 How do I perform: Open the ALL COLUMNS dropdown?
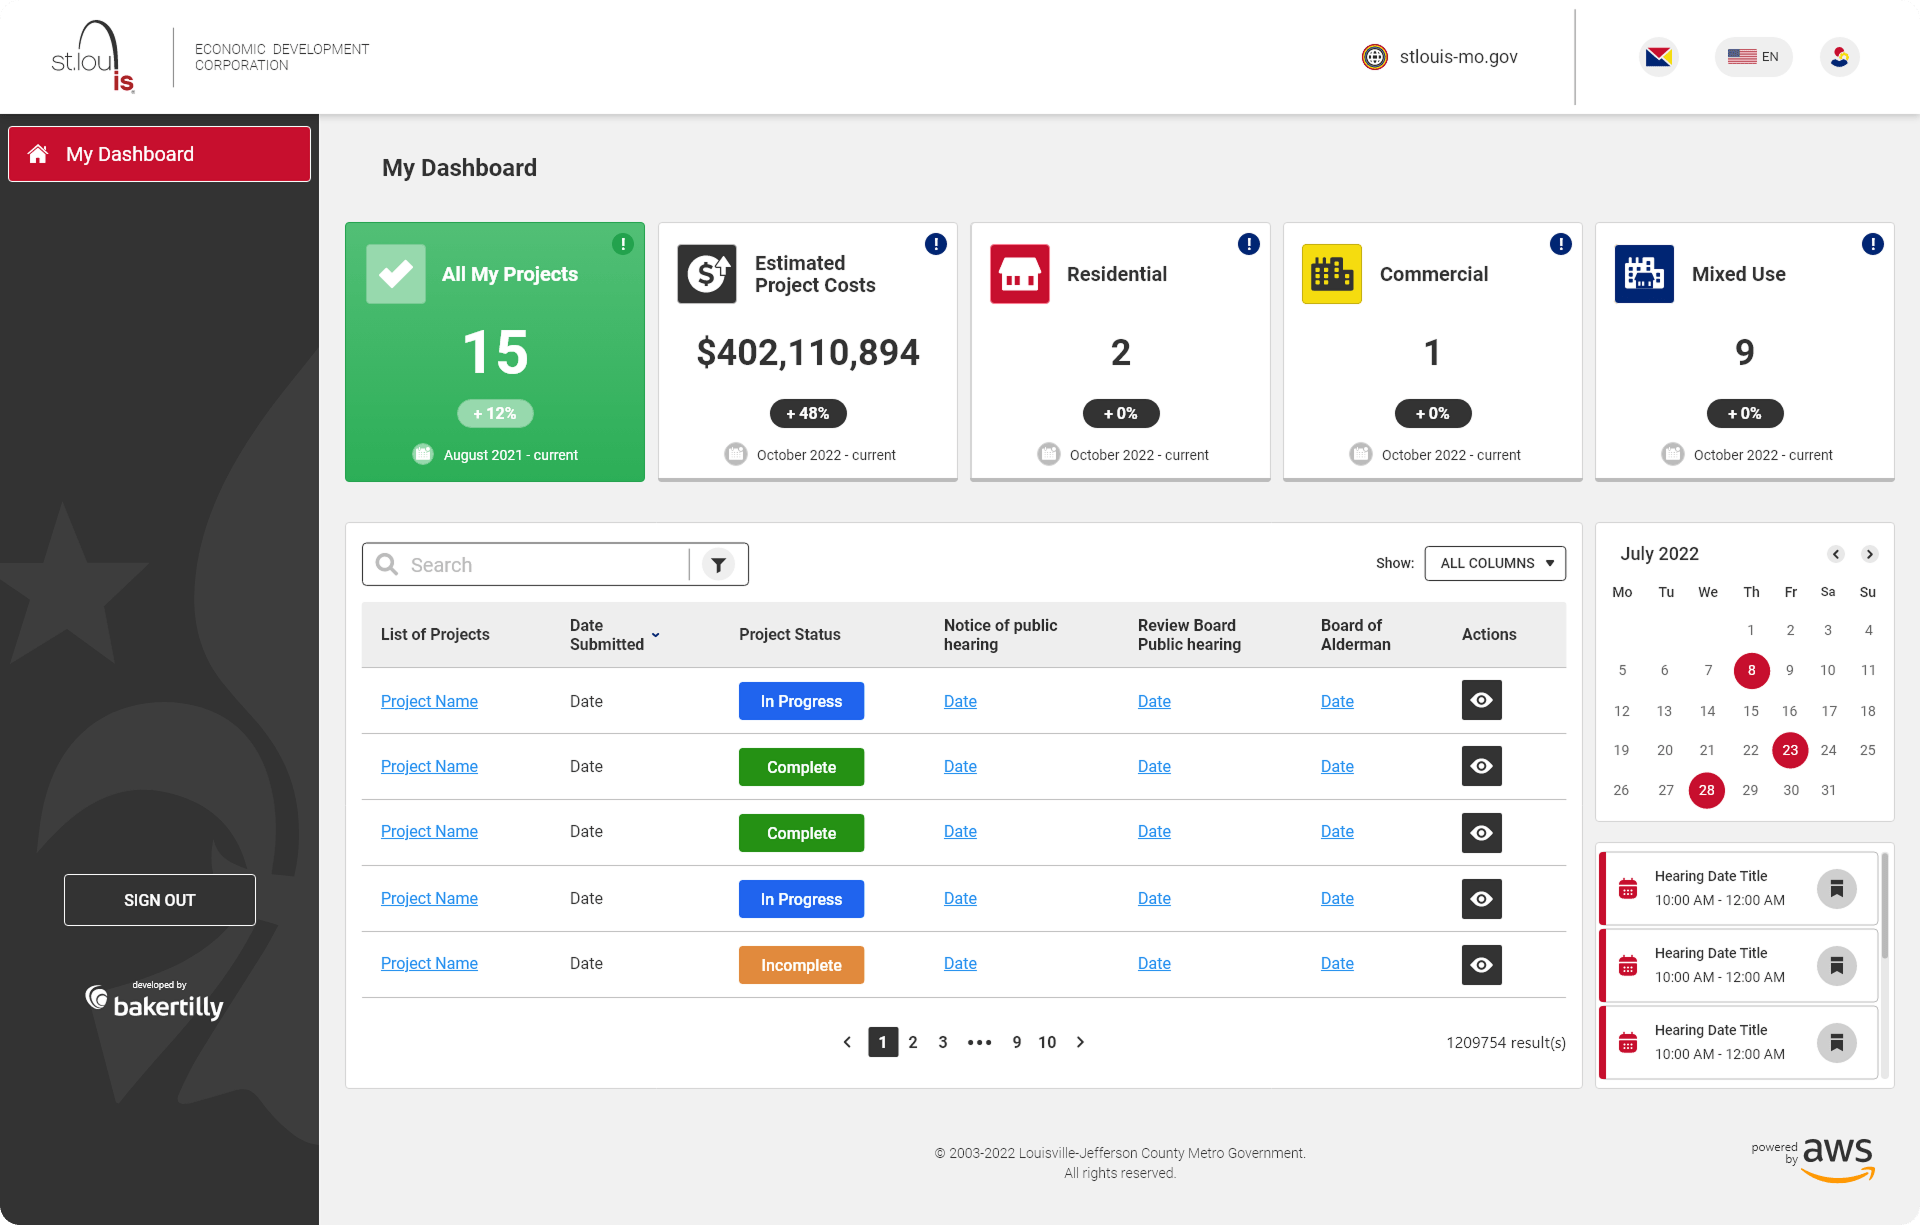click(1495, 563)
